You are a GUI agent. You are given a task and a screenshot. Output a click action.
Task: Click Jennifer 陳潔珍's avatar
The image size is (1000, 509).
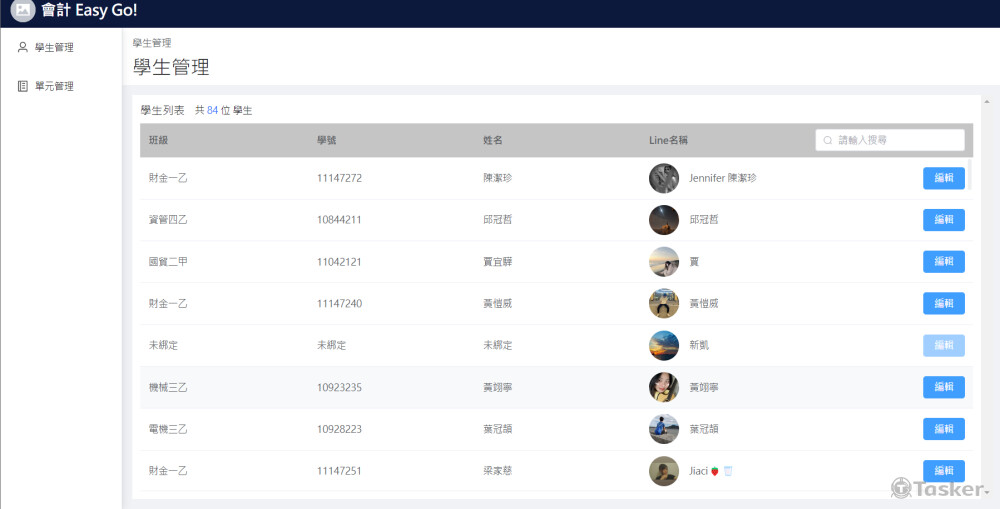pyautogui.click(x=664, y=179)
